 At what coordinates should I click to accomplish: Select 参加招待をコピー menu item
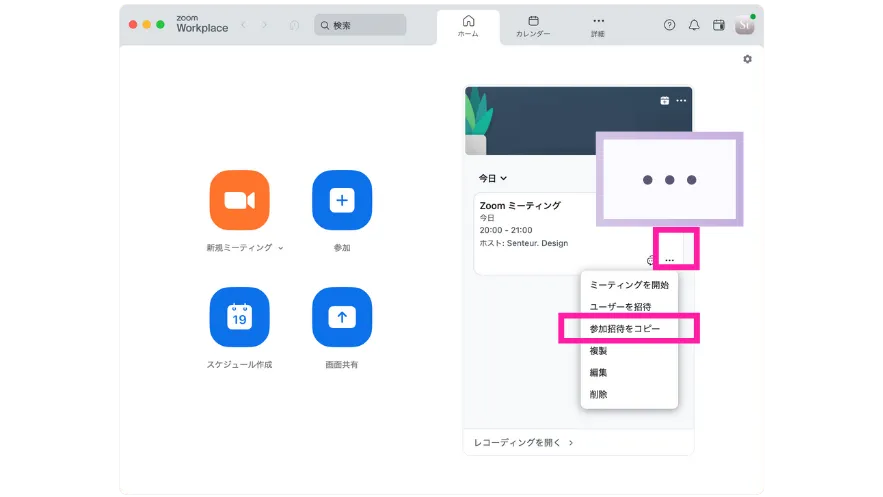(x=629, y=329)
